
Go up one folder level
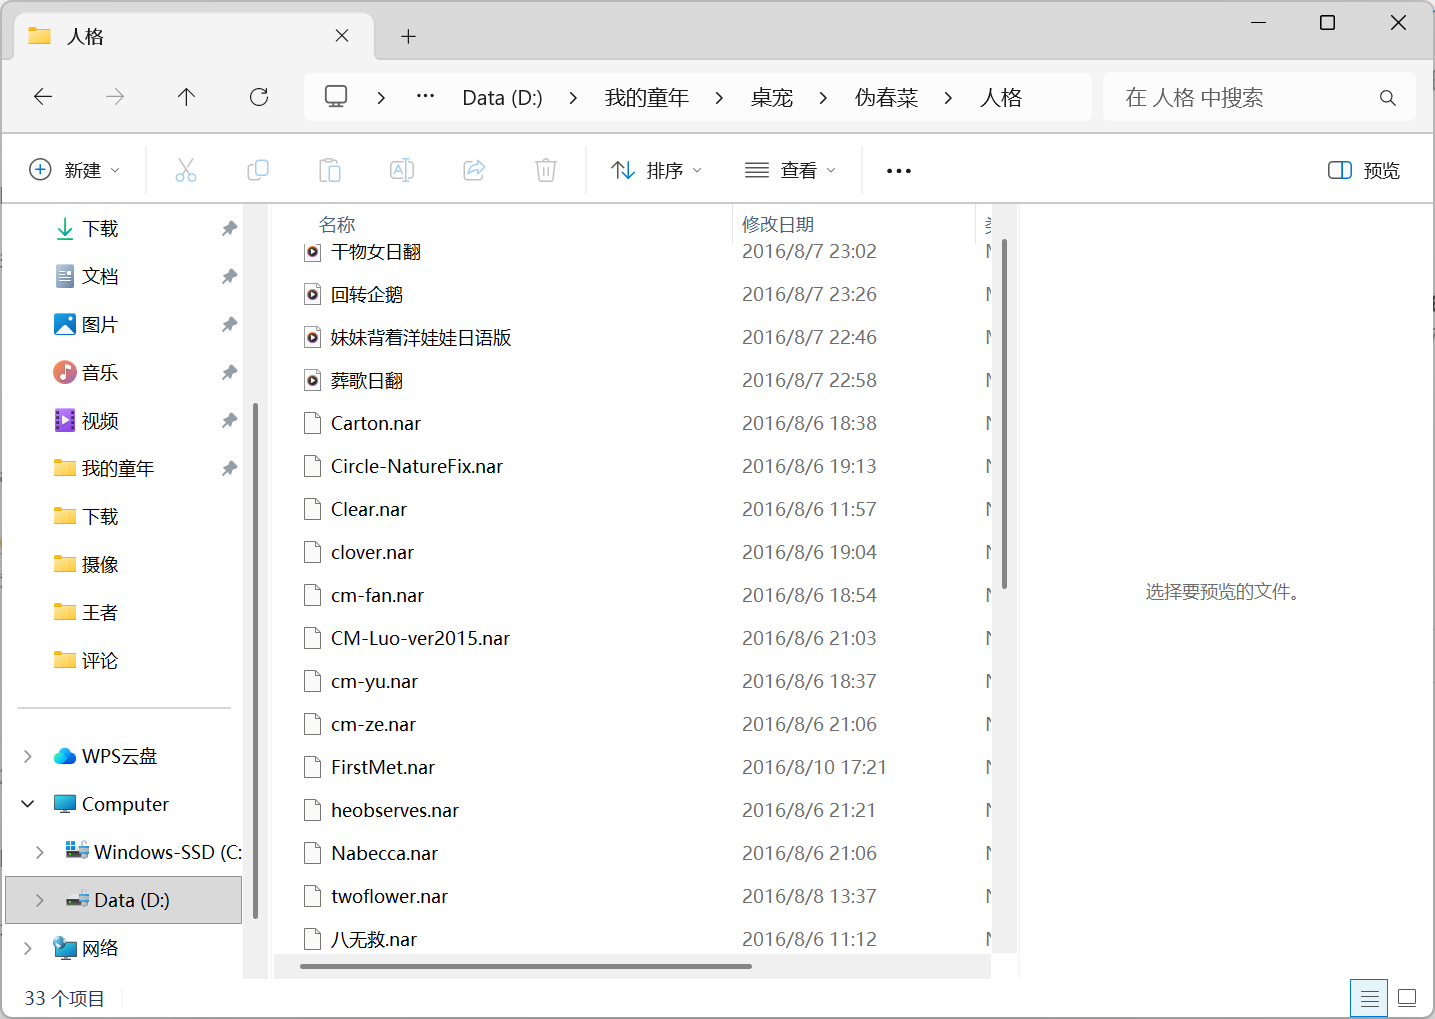(x=186, y=97)
